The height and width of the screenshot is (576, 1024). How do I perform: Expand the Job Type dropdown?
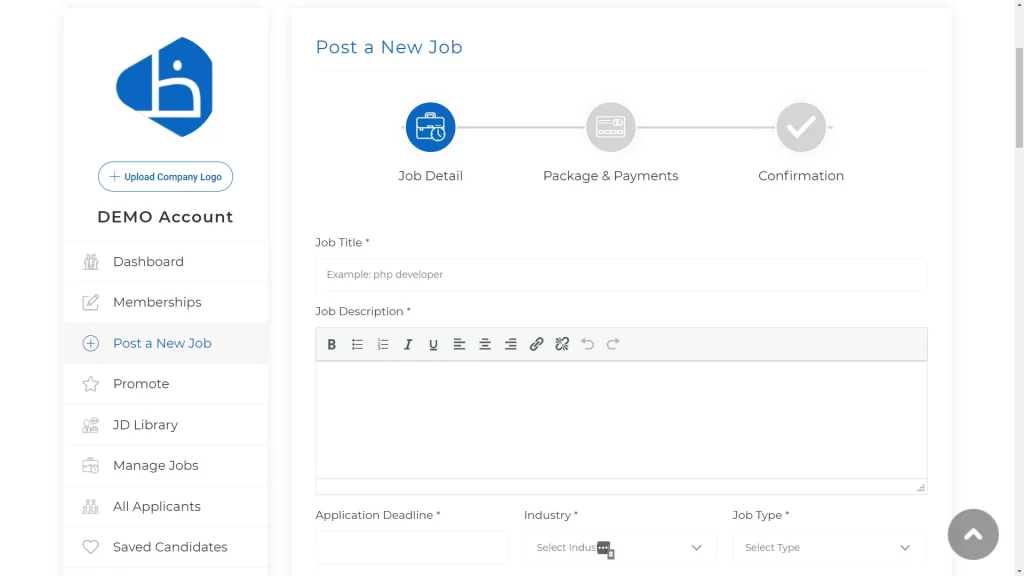(x=828, y=547)
